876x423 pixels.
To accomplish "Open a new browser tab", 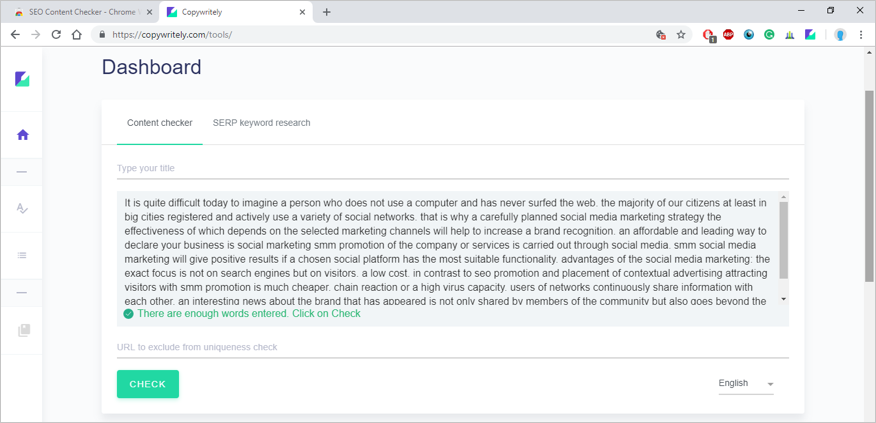I will [x=327, y=12].
